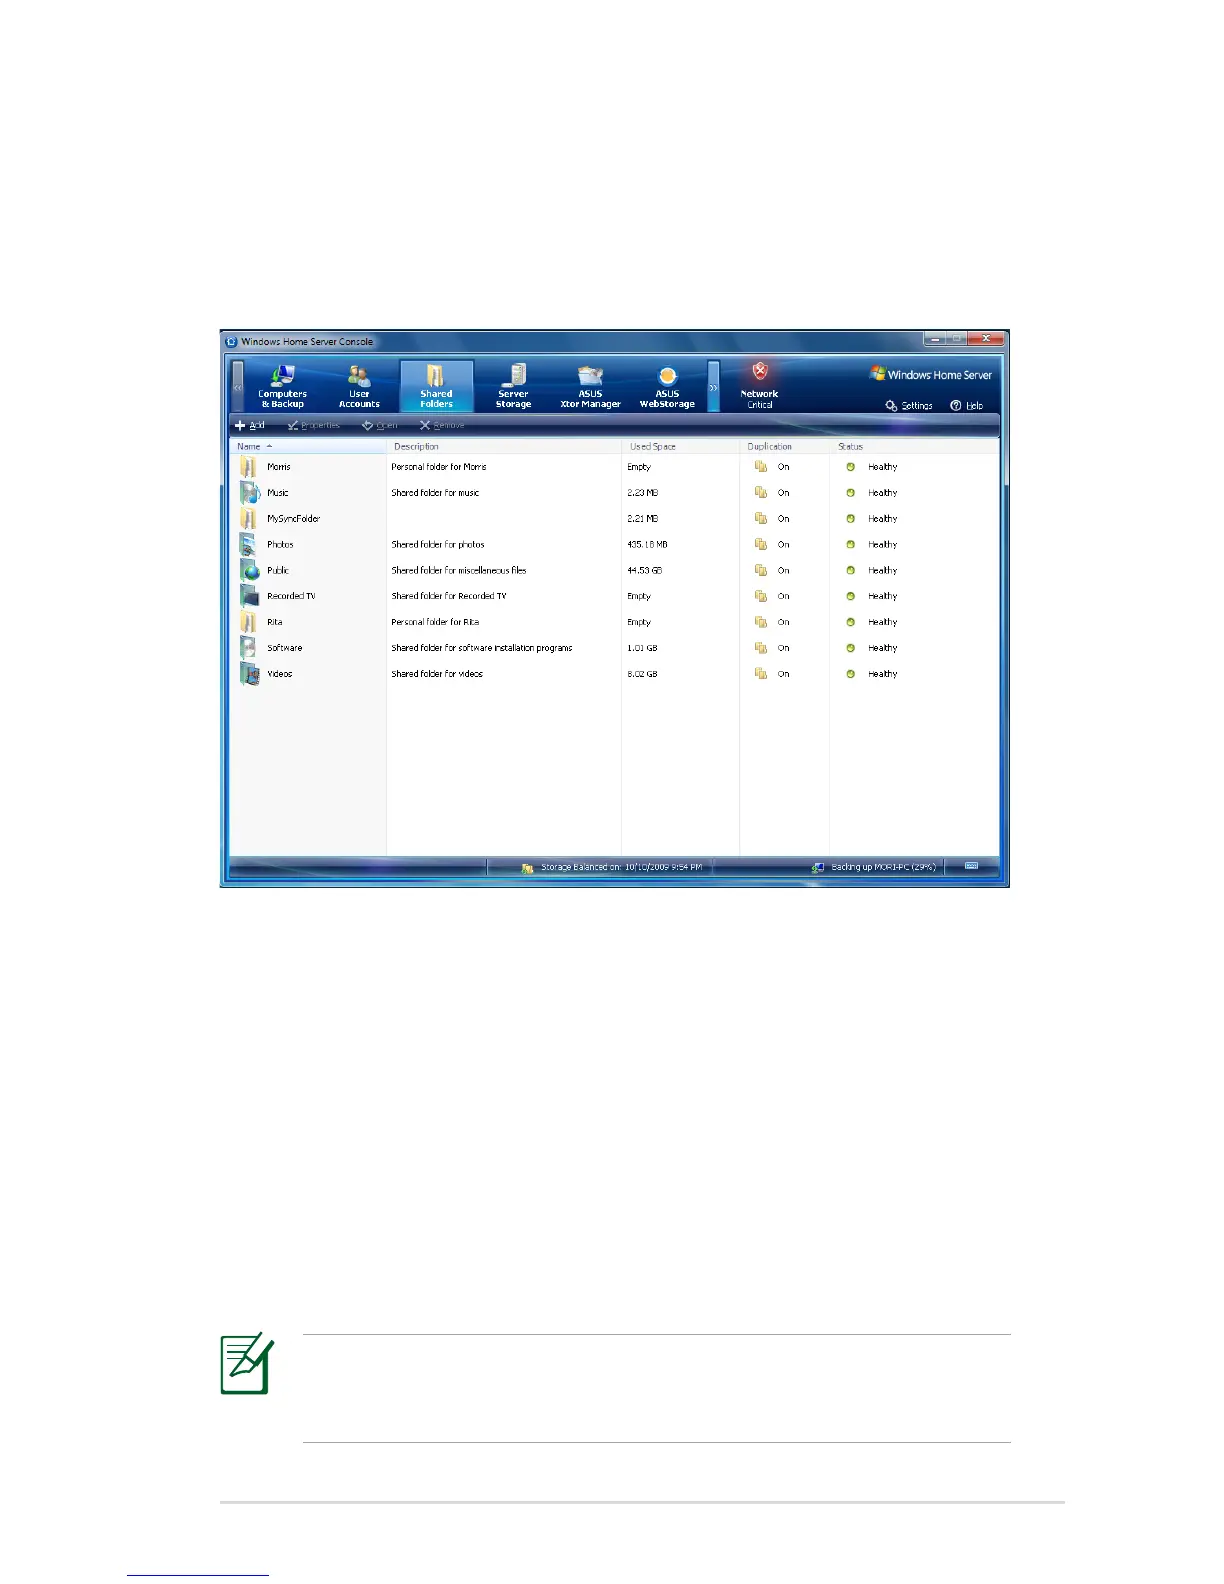Click 'Personal folder for Morris' description

click(x=439, y=467)
